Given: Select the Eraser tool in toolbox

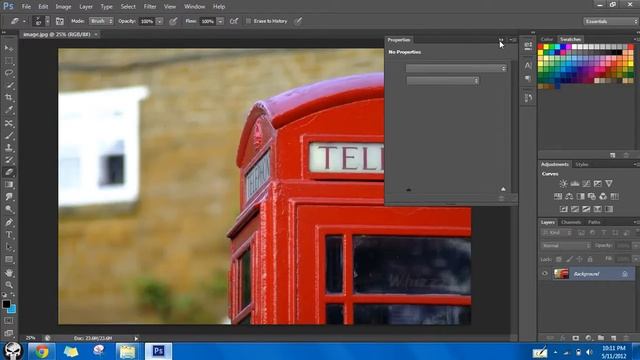Looking at the screenshot, I should click(9, 172).
